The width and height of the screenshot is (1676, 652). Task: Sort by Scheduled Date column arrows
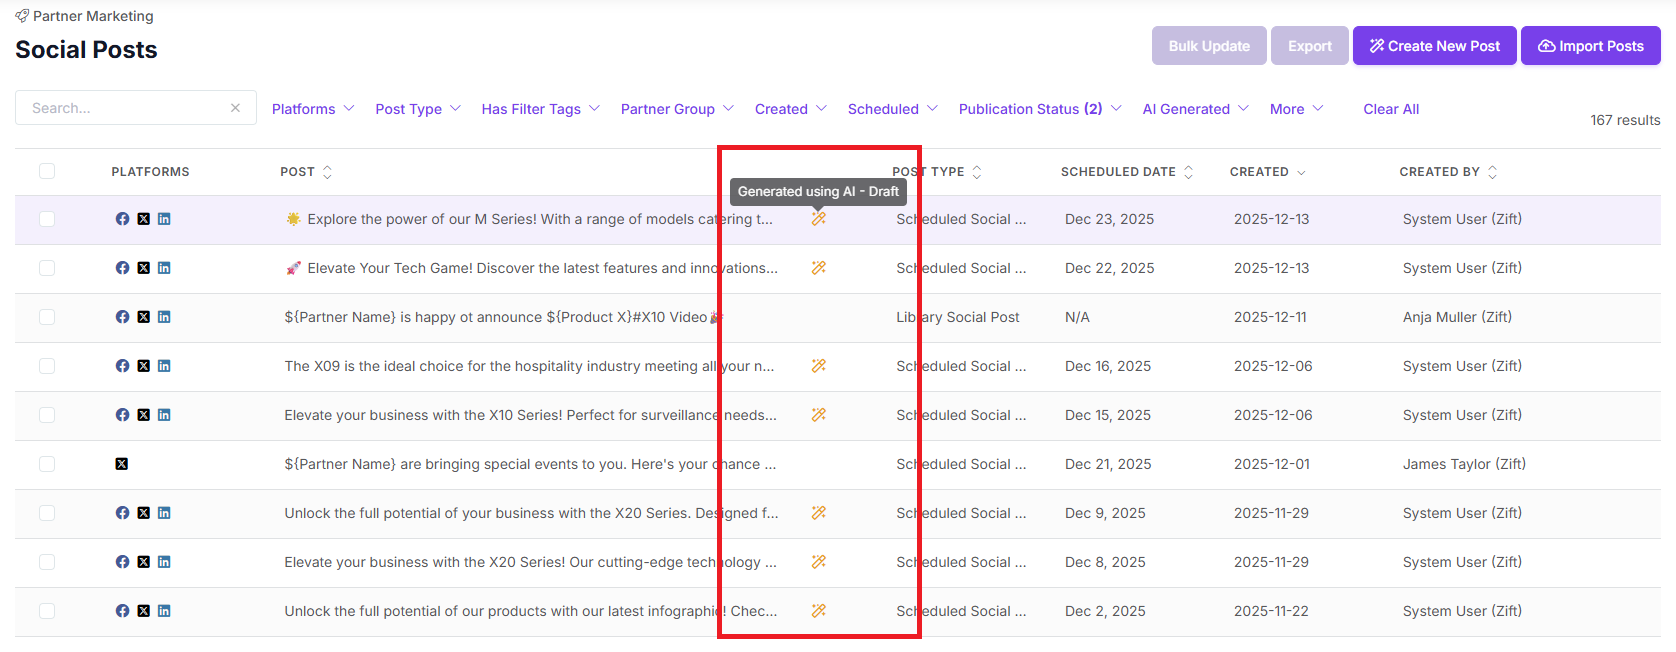1188,172
